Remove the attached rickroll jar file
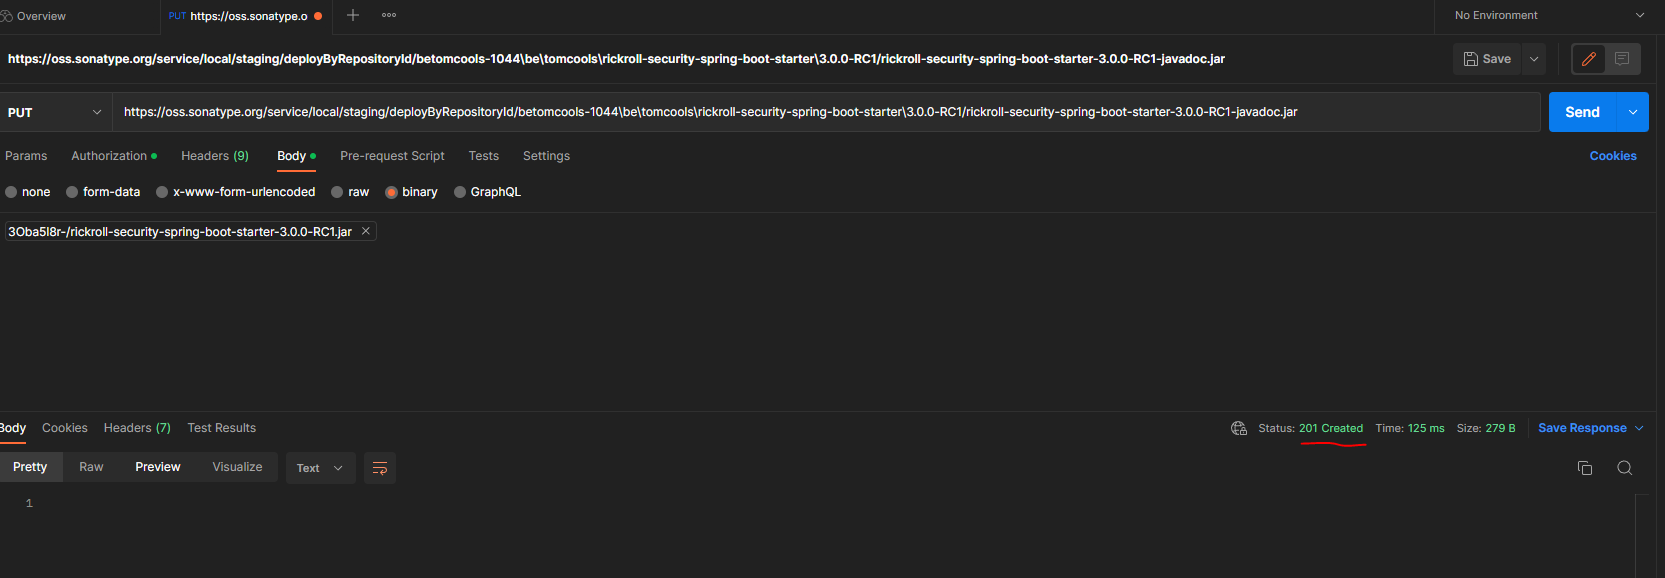 coord(365,230)
